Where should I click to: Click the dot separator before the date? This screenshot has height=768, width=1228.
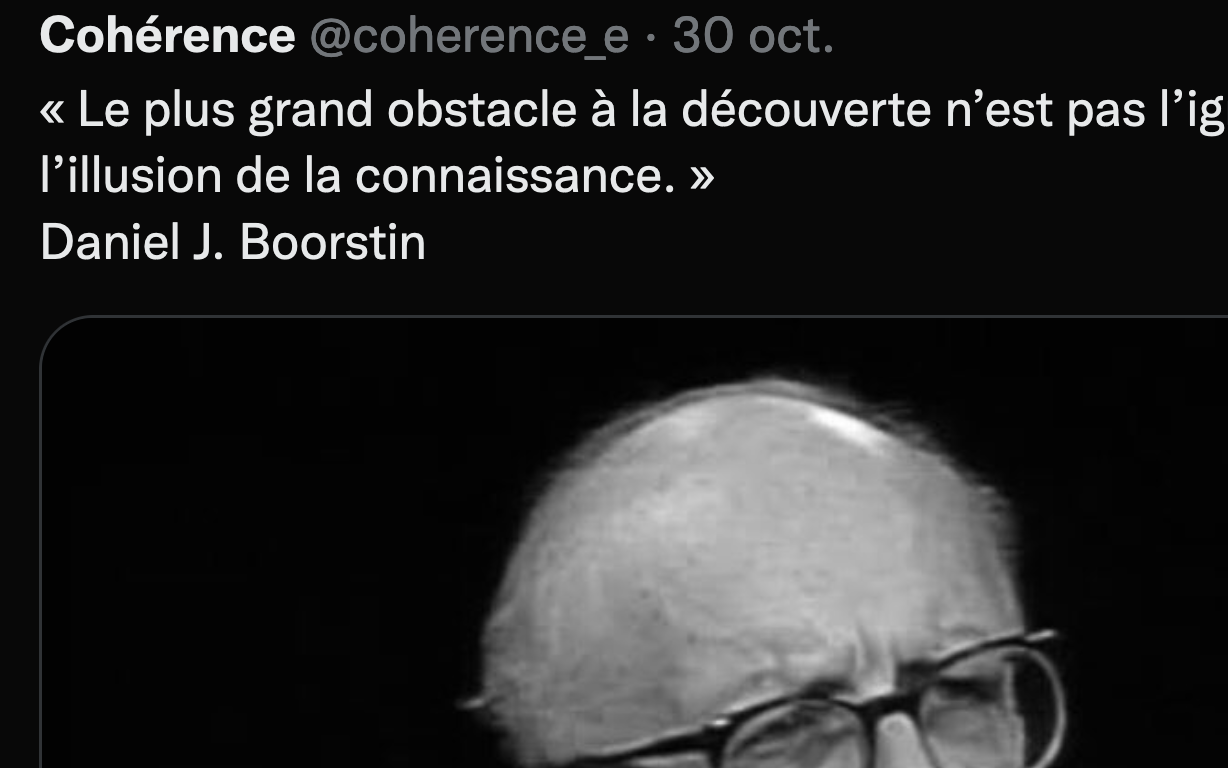tap(651, 38)
